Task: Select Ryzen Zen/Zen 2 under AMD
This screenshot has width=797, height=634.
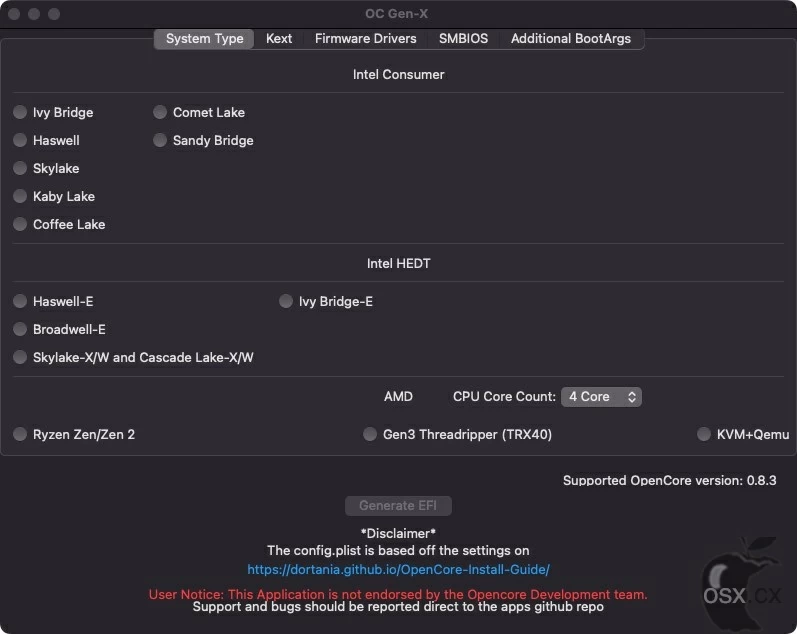Action: pos(20,434)
